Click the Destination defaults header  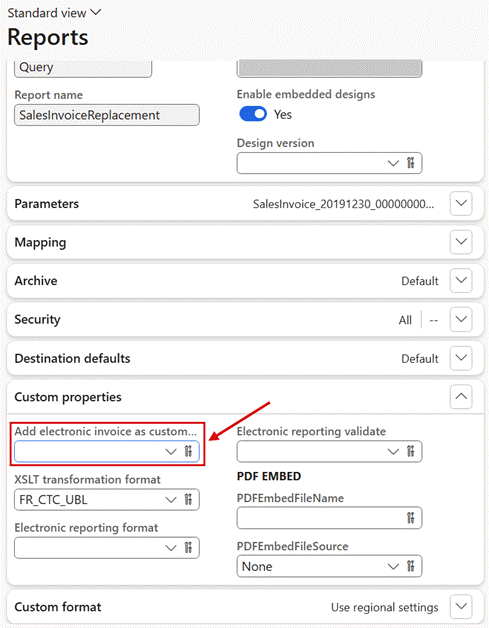click(x=72, y=358)
